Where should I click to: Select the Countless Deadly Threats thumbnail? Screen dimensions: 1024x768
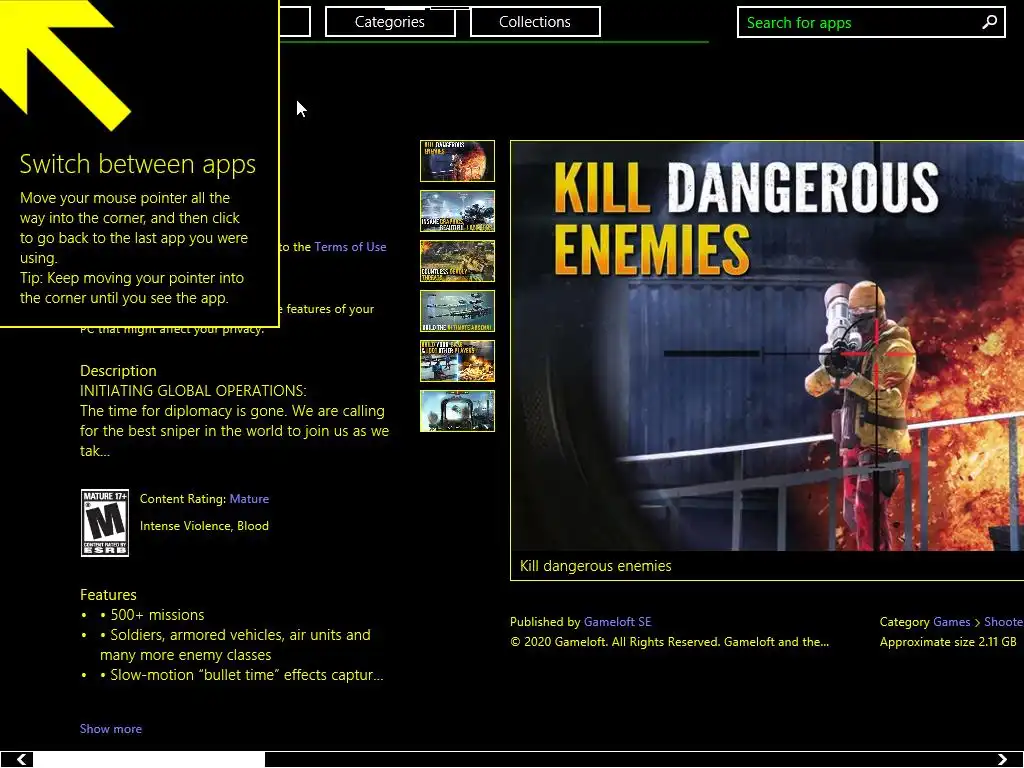coord(457,261)
